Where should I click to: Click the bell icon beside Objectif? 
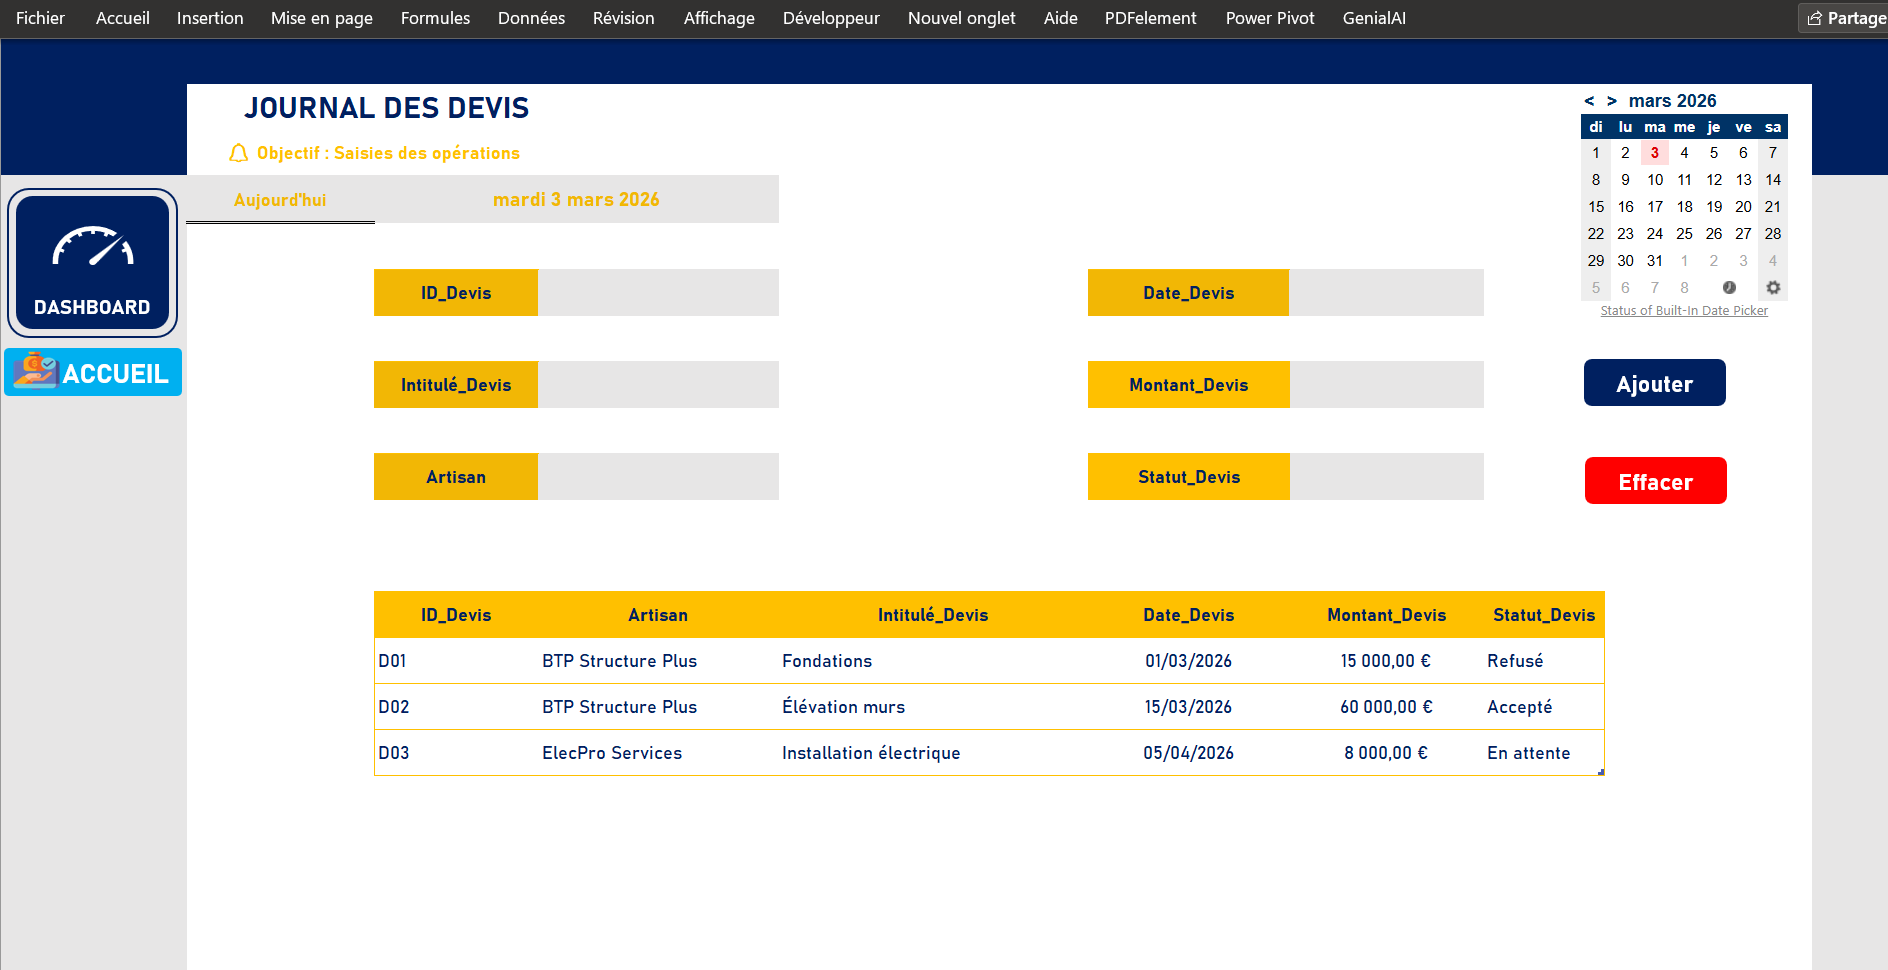tap(238, 153)
